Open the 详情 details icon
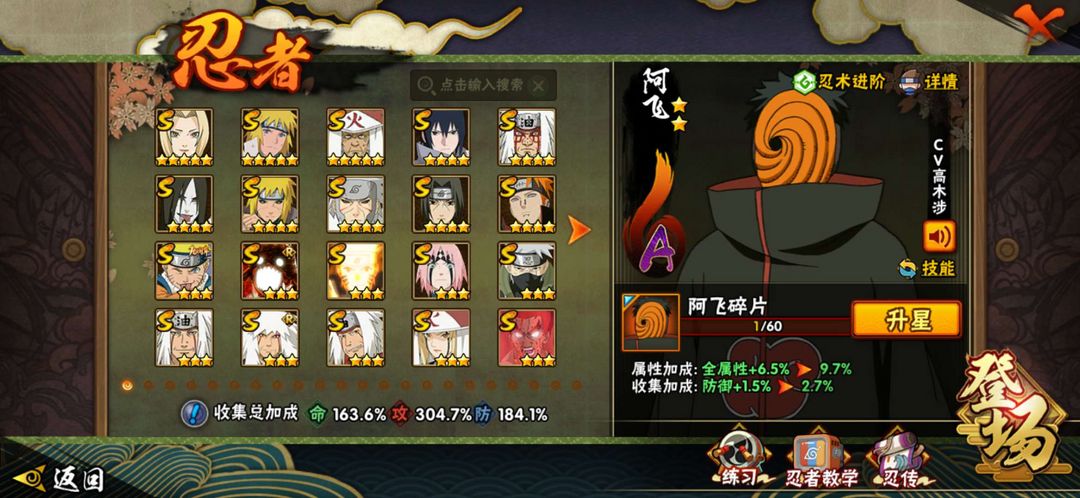Image resolution: width=1080 pixels, height=498 pixels. pos(928,82)
